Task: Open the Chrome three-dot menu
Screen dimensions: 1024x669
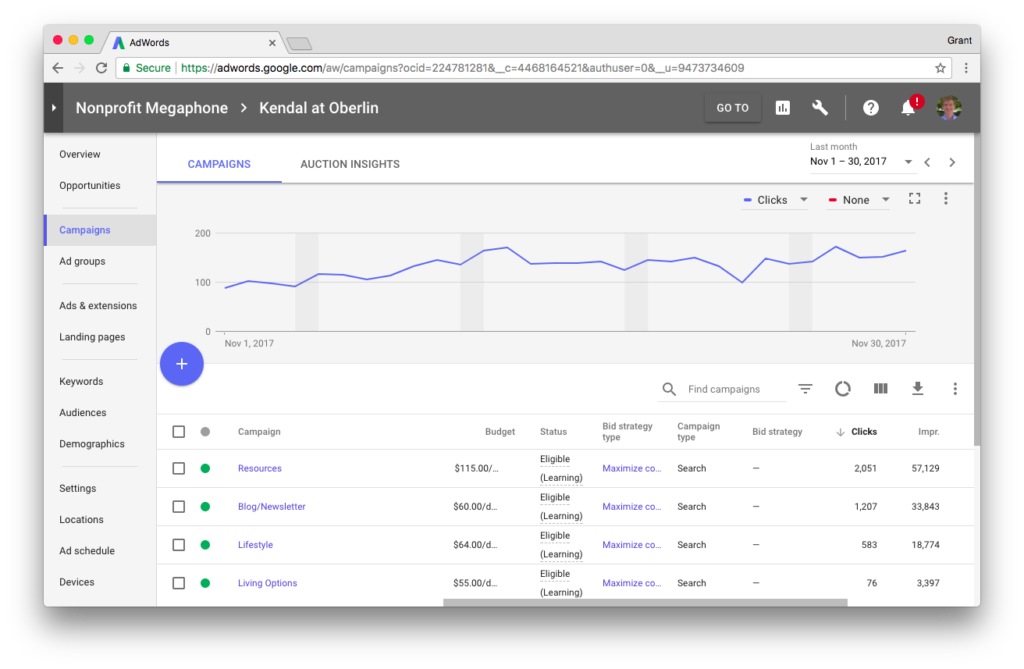Action: point(967,68)
